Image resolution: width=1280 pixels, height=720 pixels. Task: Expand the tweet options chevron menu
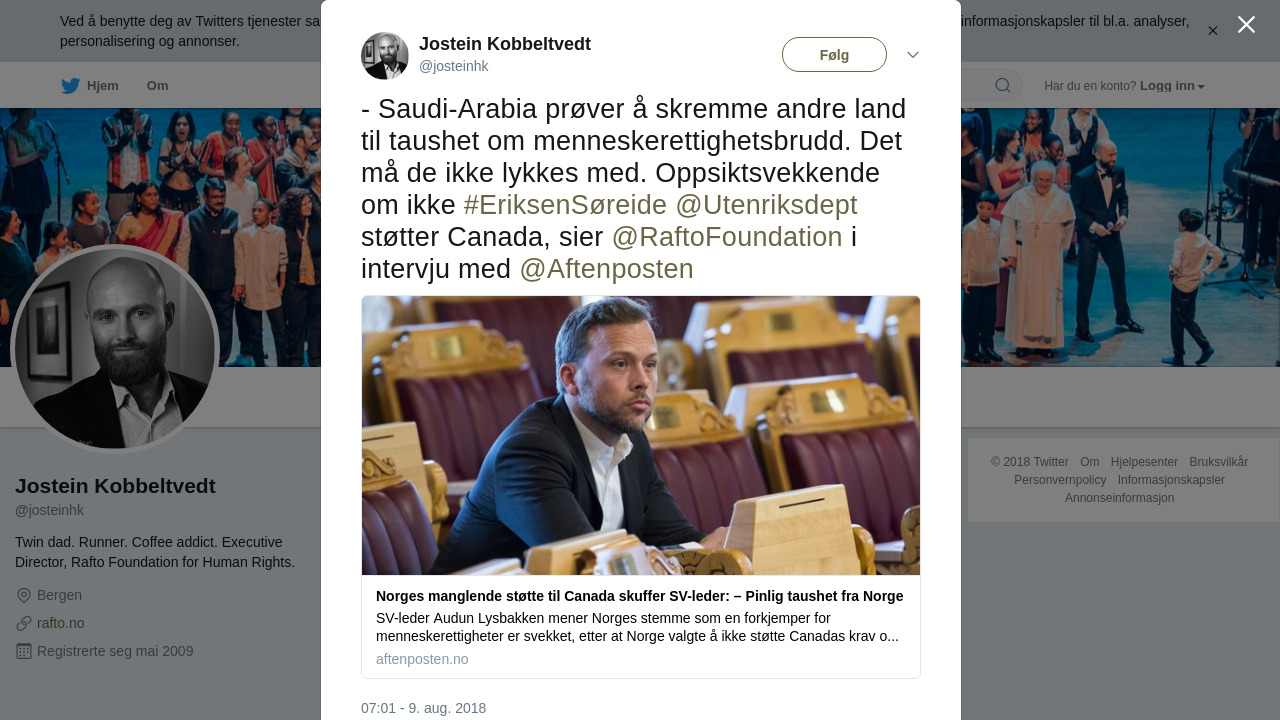[913, 55]
